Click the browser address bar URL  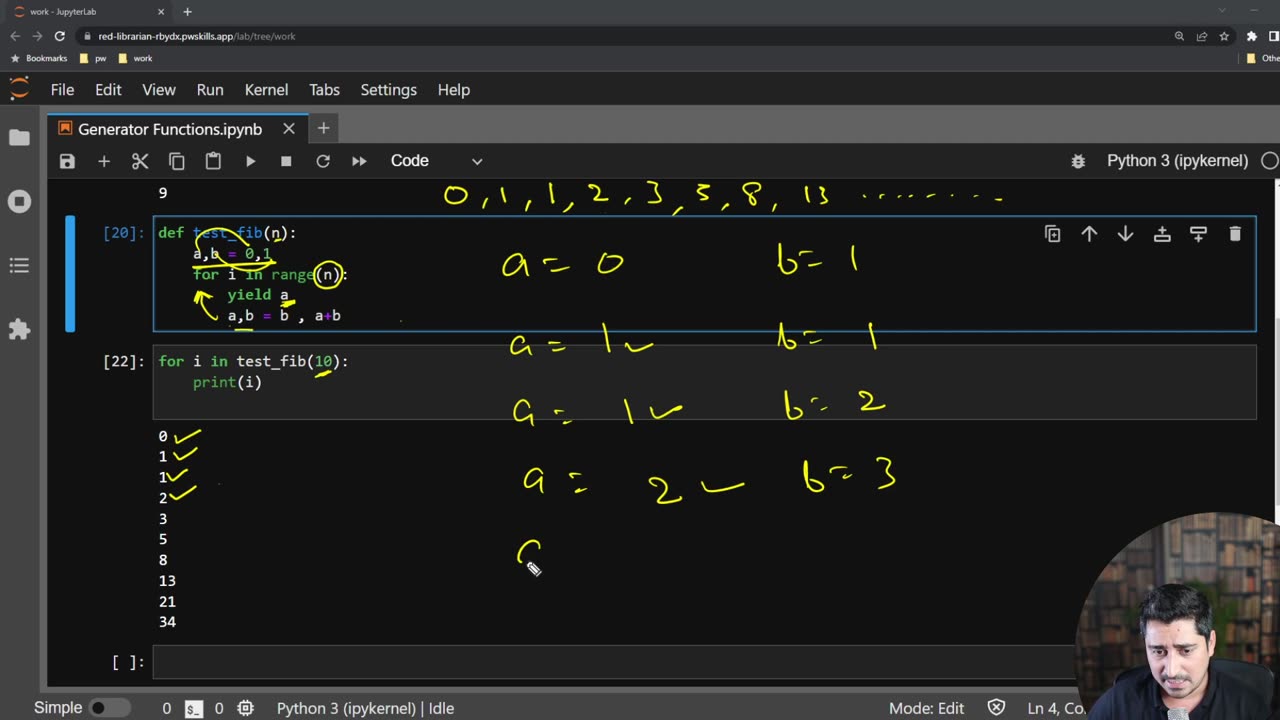197,36
